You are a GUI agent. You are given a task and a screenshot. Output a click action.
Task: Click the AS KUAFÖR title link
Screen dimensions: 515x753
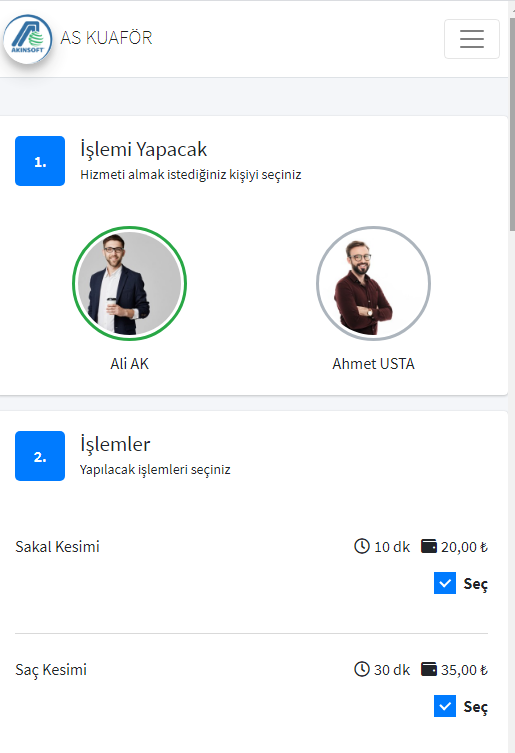pyautogui.click(x=106, y=38)
